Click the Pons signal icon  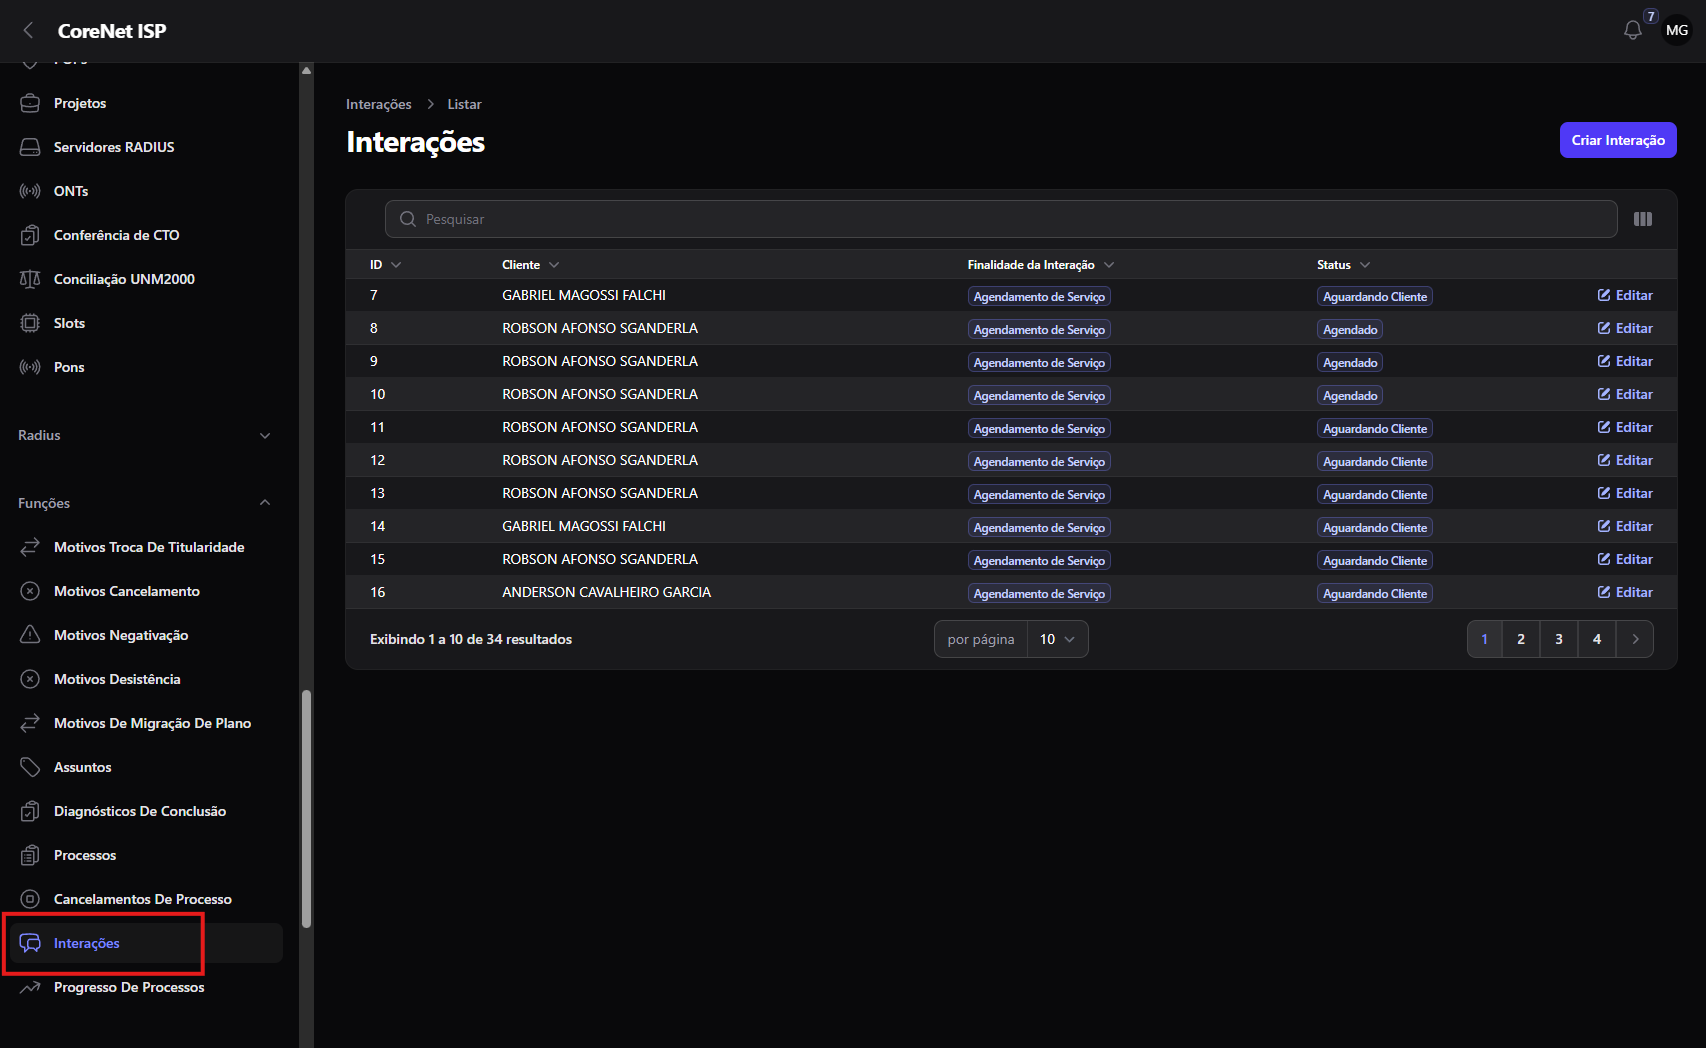click(30, 367)
